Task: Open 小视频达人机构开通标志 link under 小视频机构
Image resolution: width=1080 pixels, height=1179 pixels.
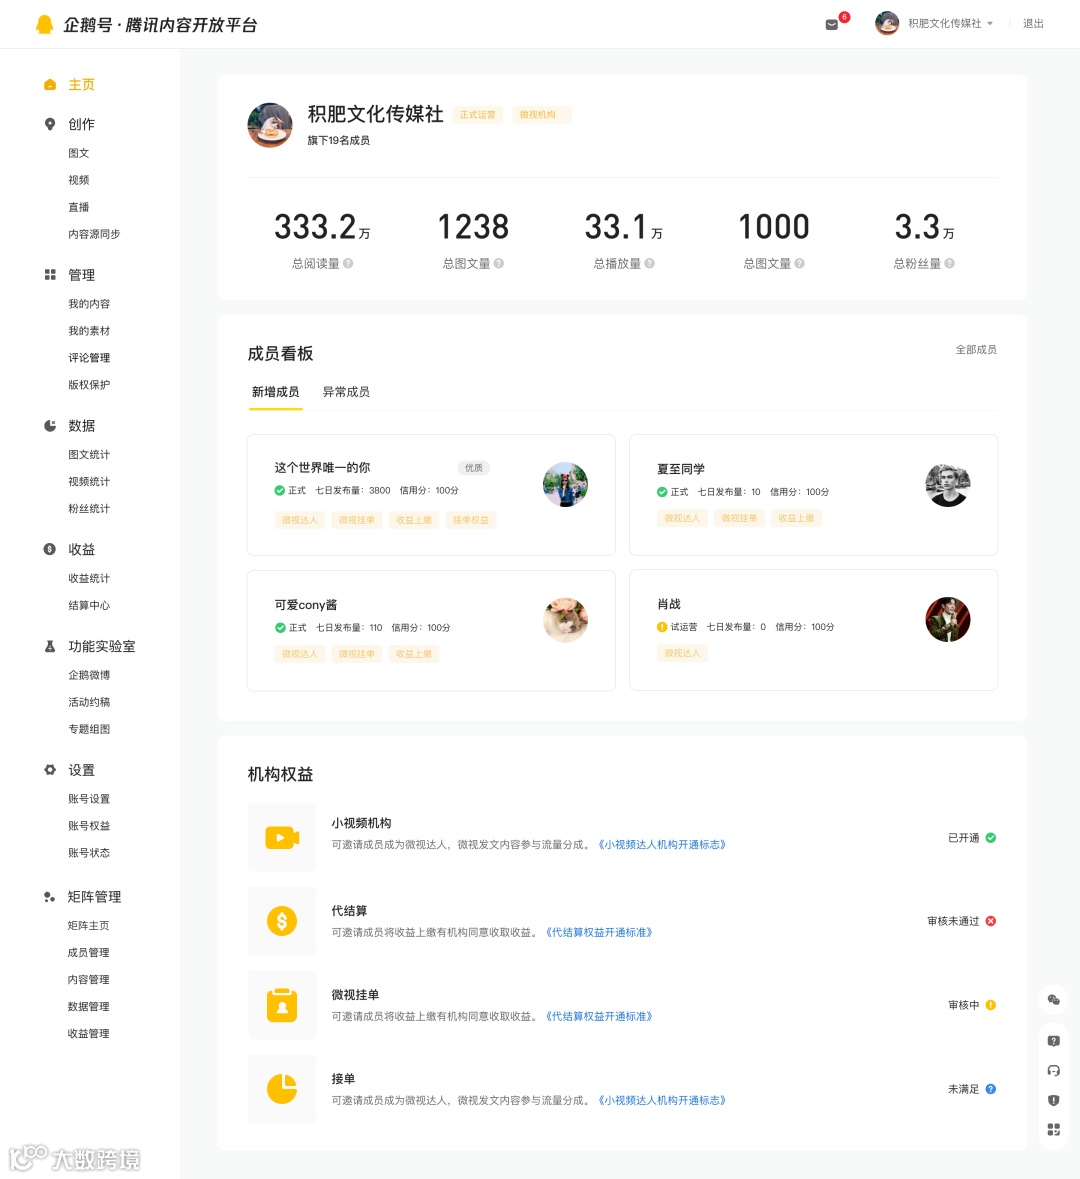Action: [662, 844]
